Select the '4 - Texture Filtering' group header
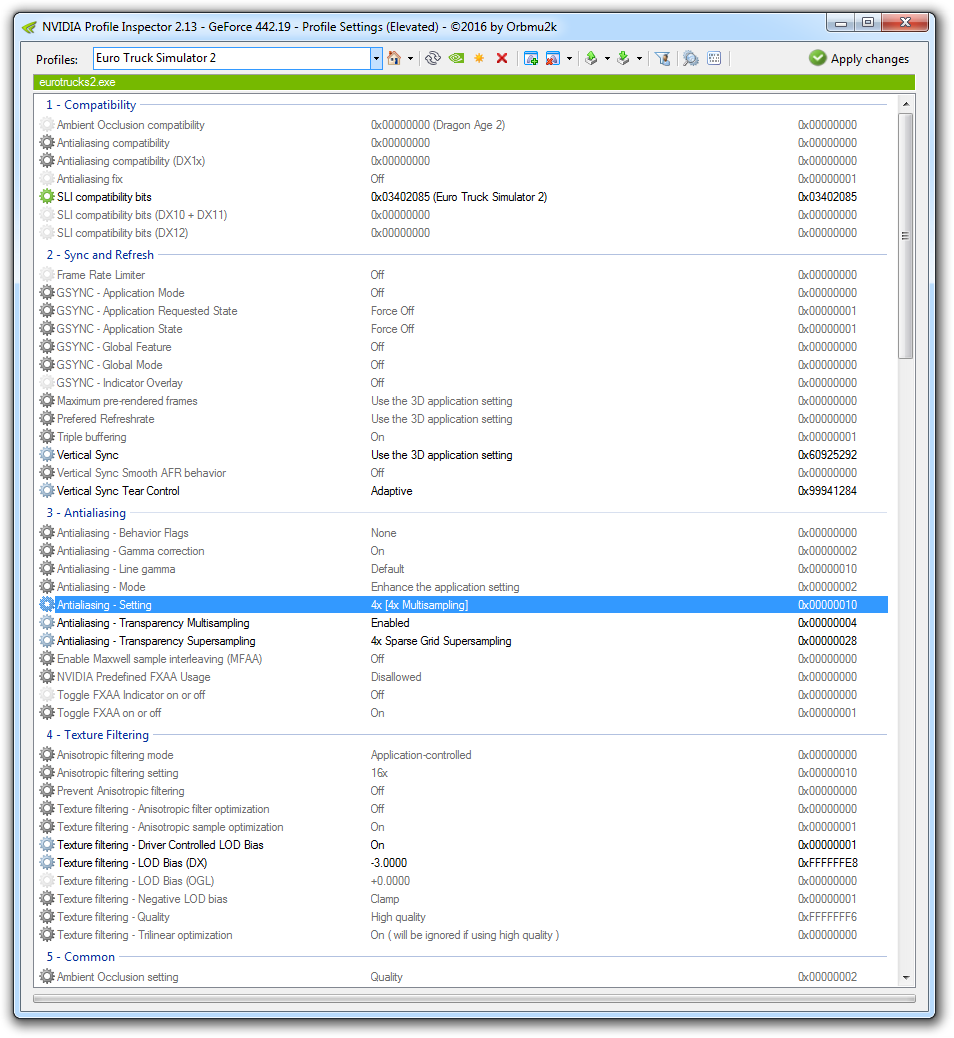Viewport: 954px width, 1038px height. (97, 735)
